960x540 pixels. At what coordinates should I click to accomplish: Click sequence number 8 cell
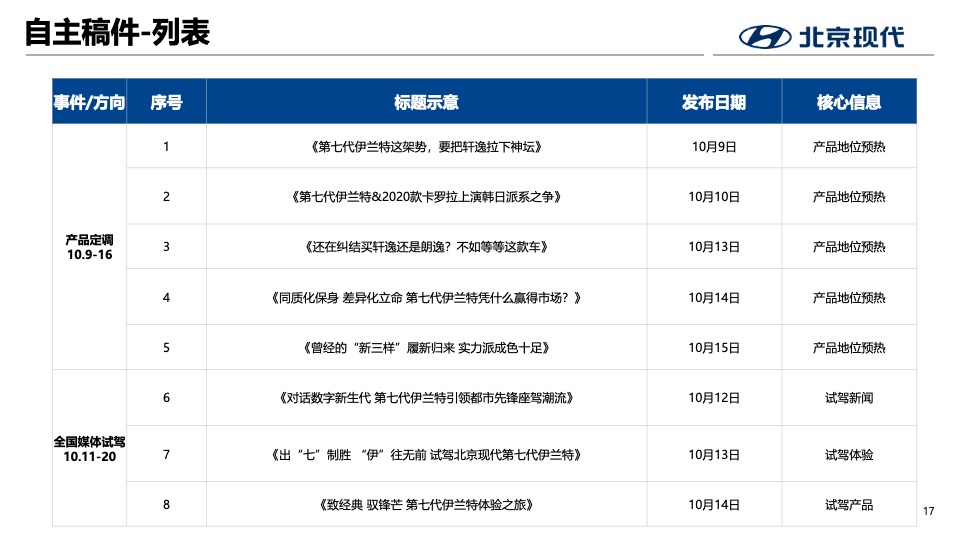pyautogui.click(x=167, y=504)
